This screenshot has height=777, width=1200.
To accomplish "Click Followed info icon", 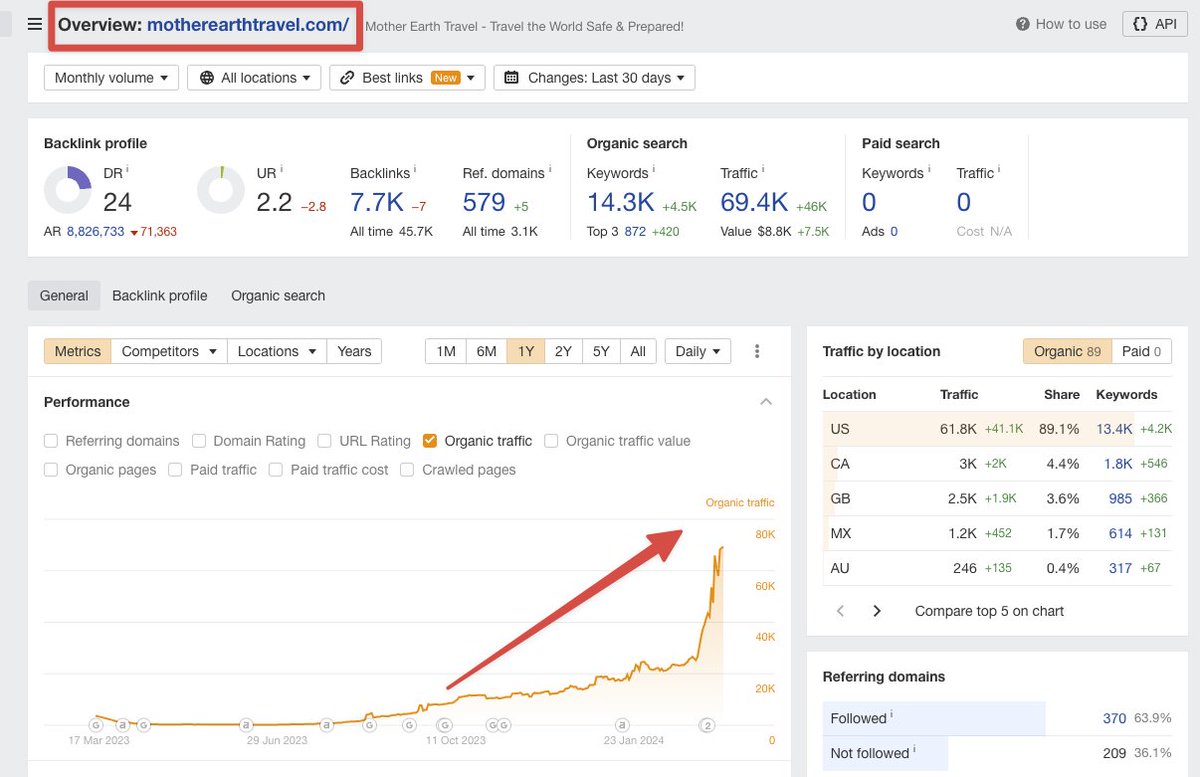I will (x=891, y=715).
